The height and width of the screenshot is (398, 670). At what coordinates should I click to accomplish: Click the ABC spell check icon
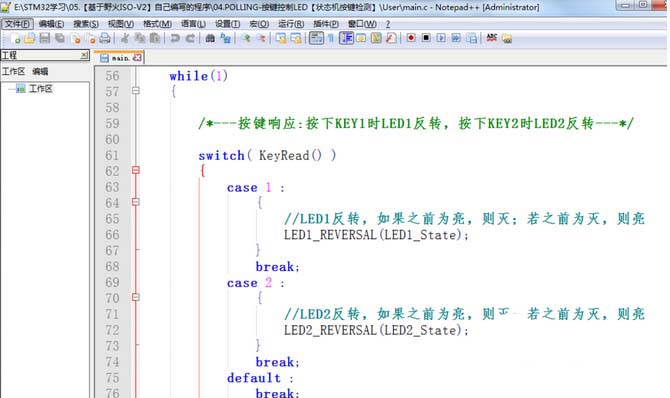[x=491, y=38]
